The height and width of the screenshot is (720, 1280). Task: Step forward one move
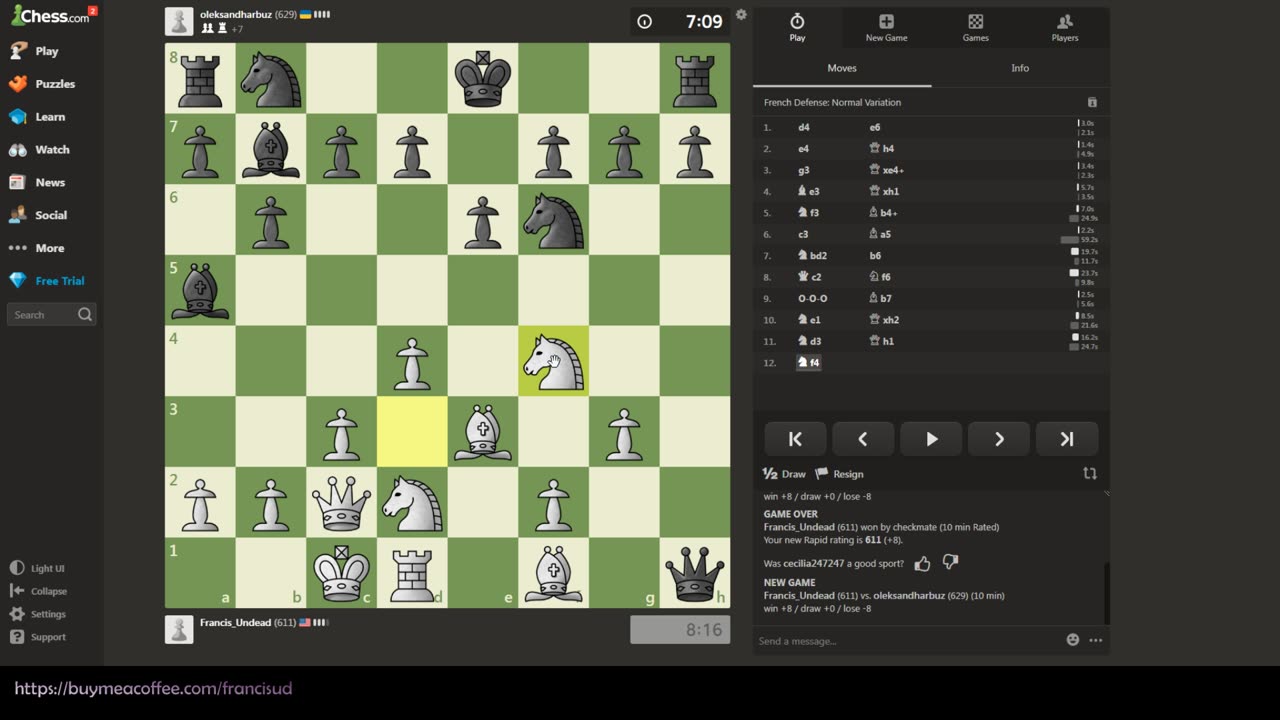pyautogui.click(x=999, y=439)
